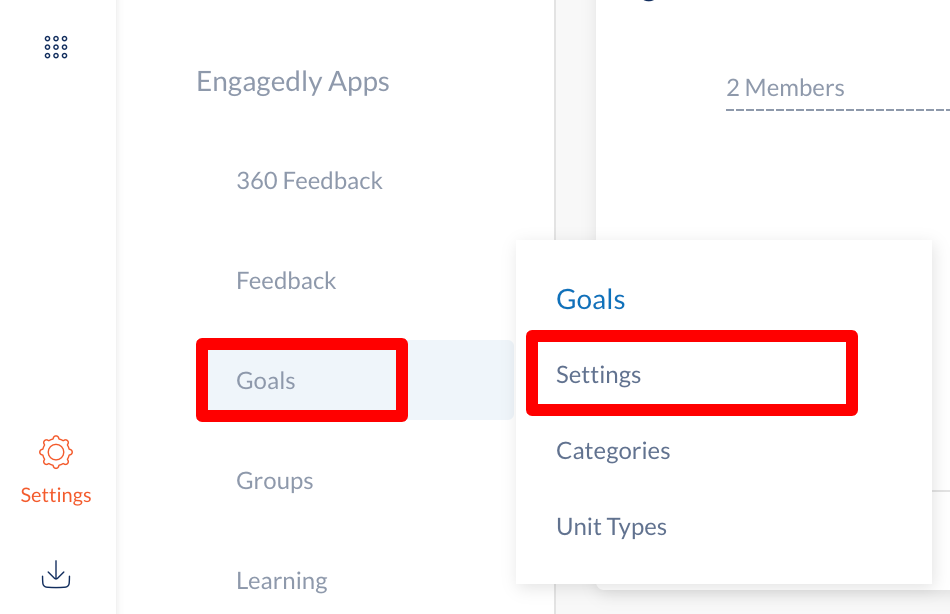The height and width of the screenshot is (614, 950).
Task: Select Learning from the apps list
Action: coord(282,580)
